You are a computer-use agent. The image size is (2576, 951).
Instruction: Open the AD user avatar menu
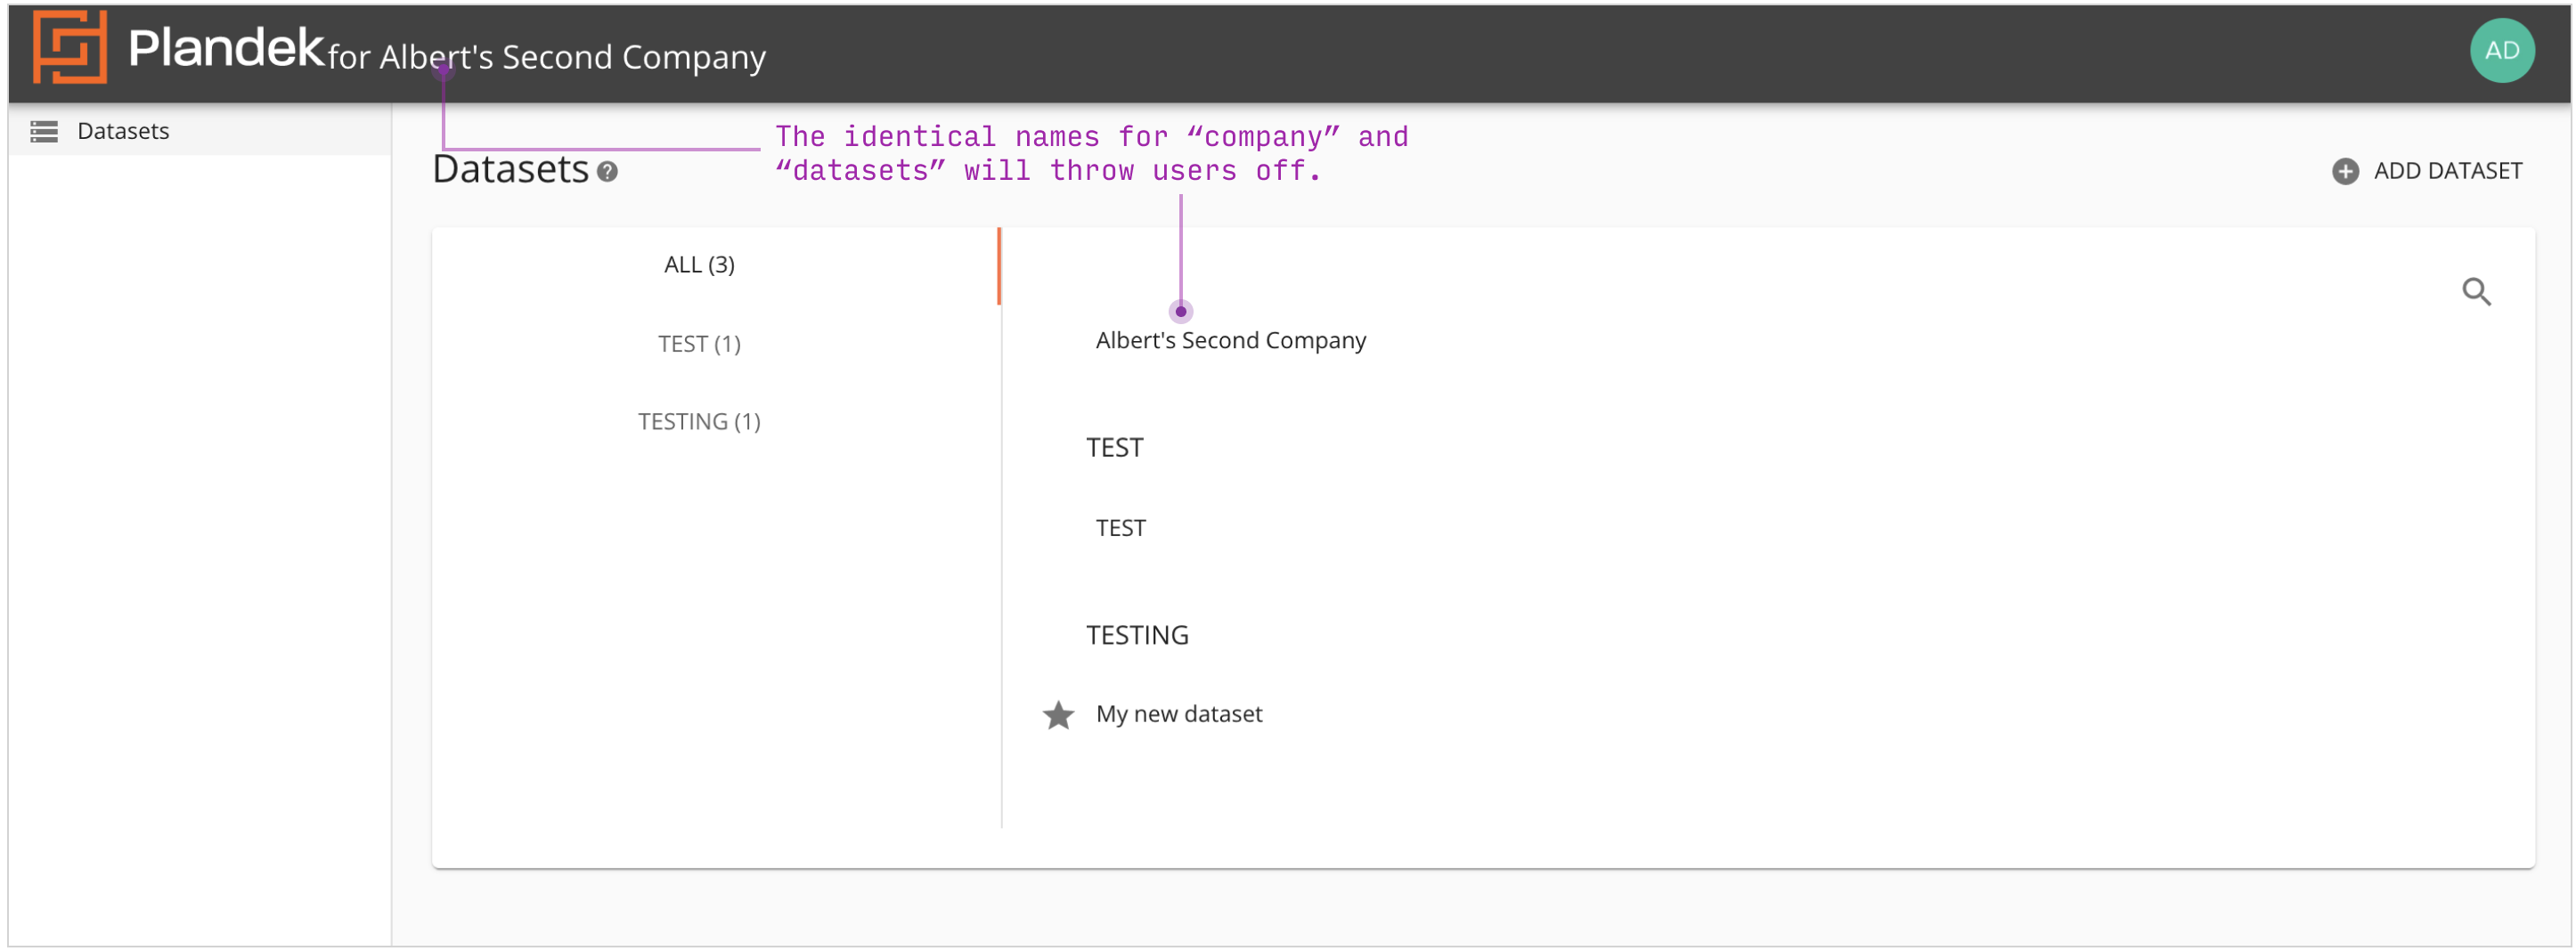(x=2500, y=51)
